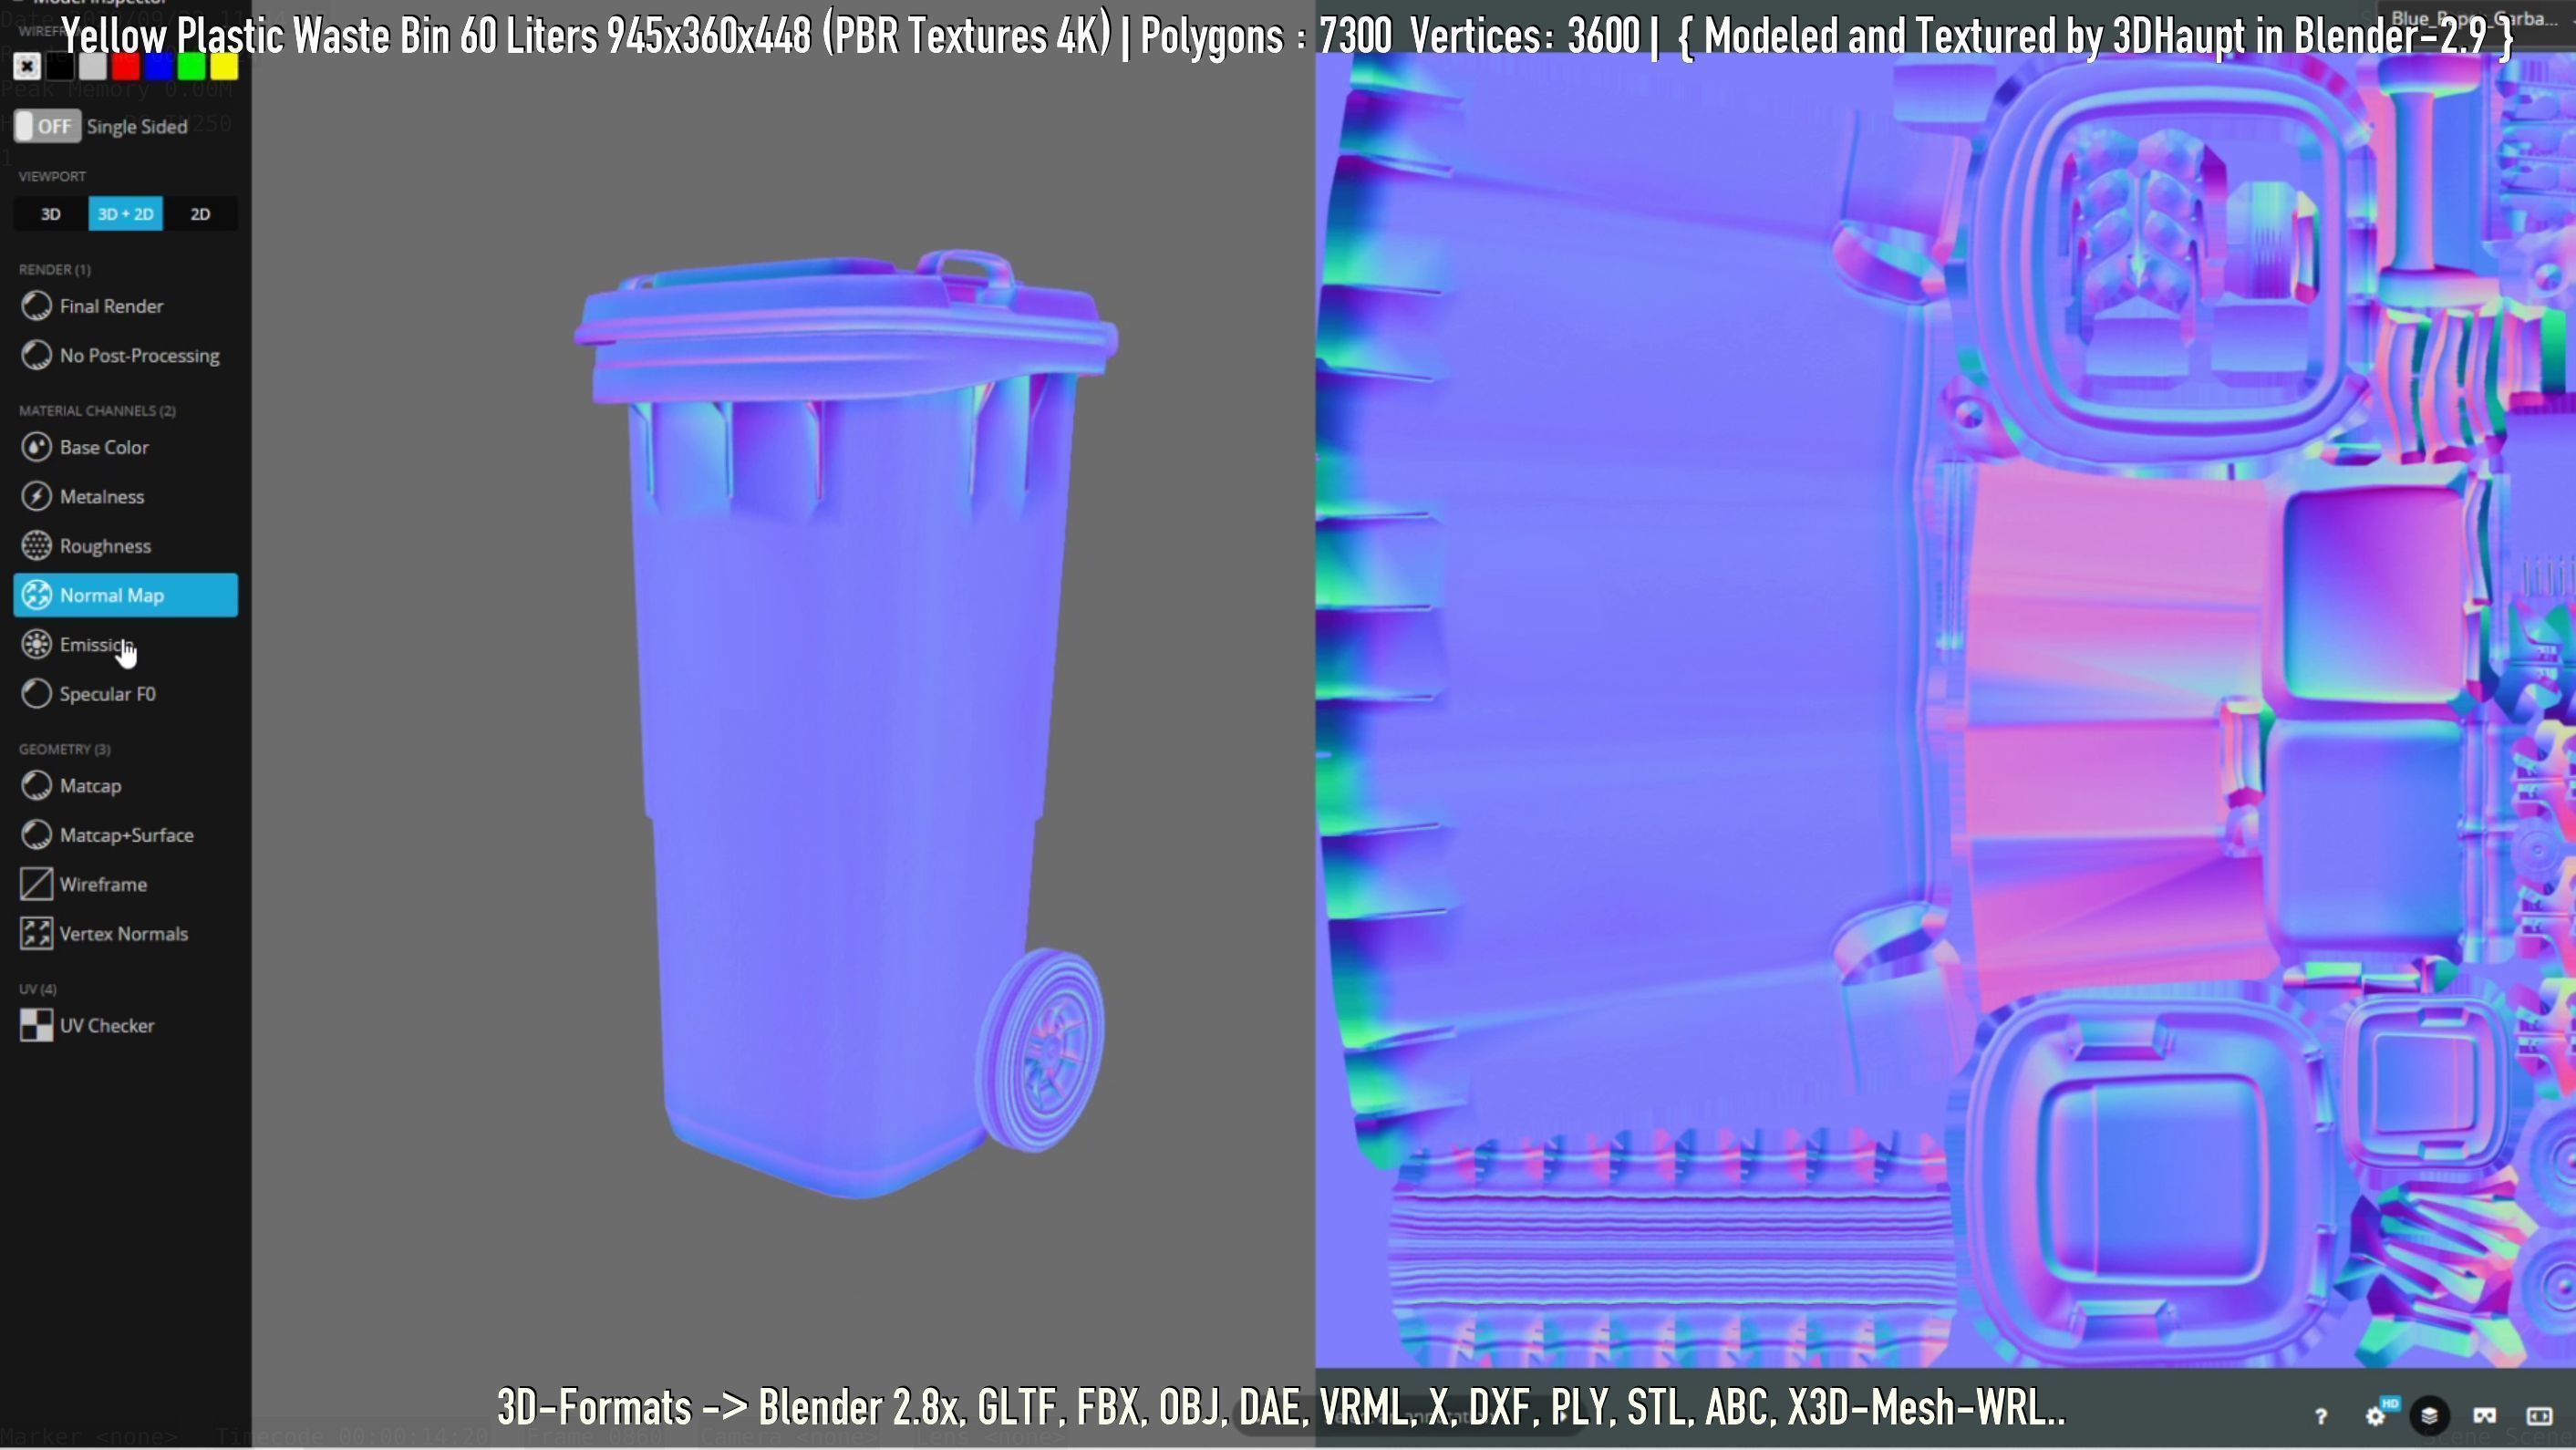Show the Final Render view
The width and height of the screenshot is (2576, 1450).
tap(126, 306)
